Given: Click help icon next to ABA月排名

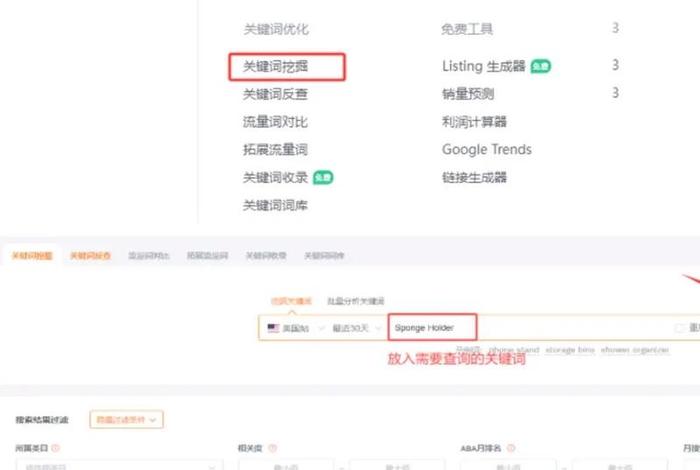Looking at the screenshot, I should pyautogui.click(x=511, y=448).
